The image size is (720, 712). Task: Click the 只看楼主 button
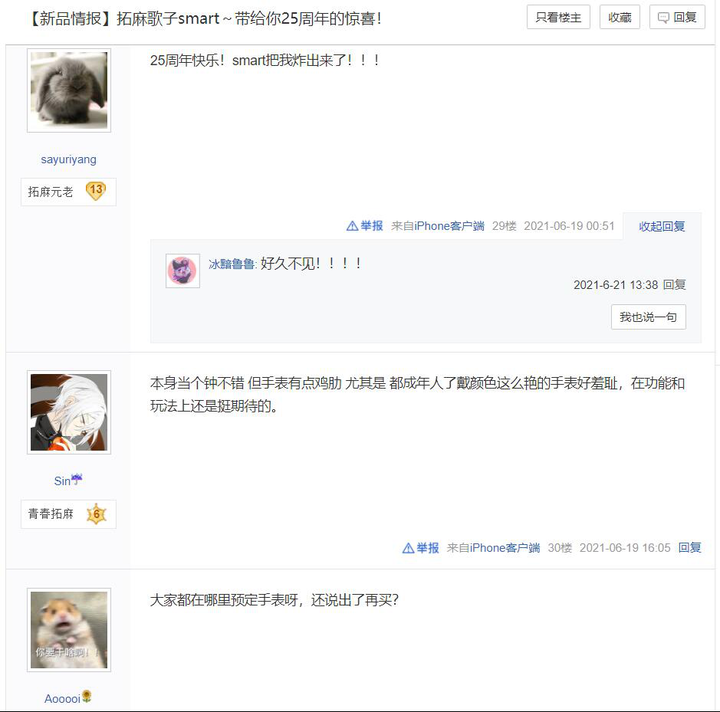pyautogui.click(x=558, y=17)
